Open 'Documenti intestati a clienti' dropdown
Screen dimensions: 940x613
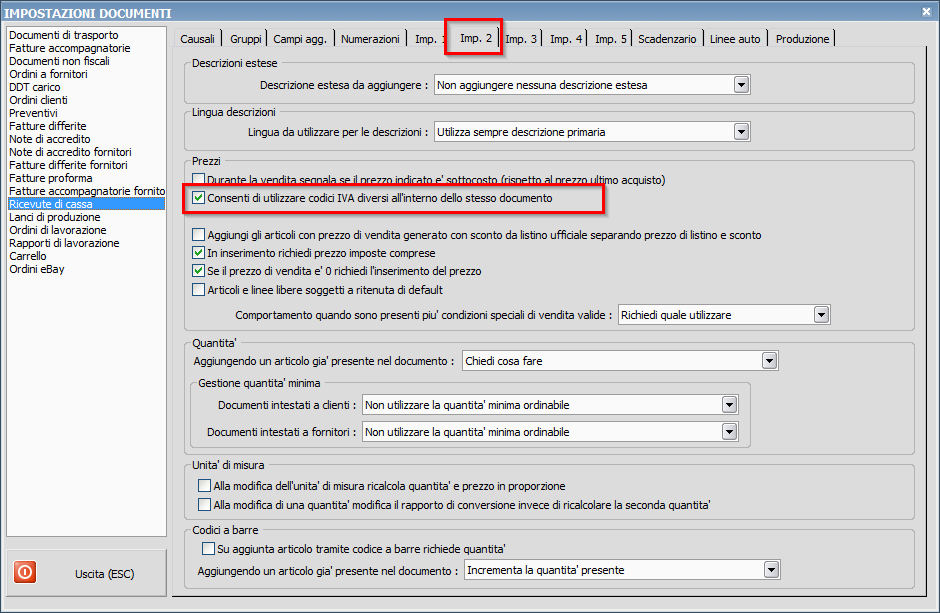pyautogui.click(x=730, y=405)
